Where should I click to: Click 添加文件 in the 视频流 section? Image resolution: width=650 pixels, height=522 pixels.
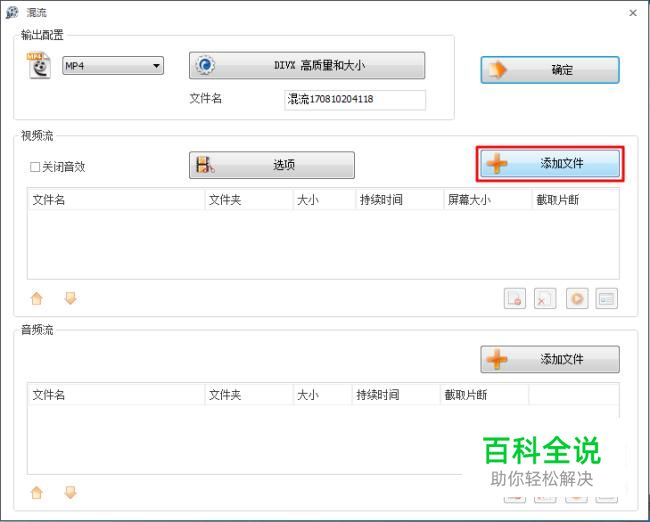550,163
